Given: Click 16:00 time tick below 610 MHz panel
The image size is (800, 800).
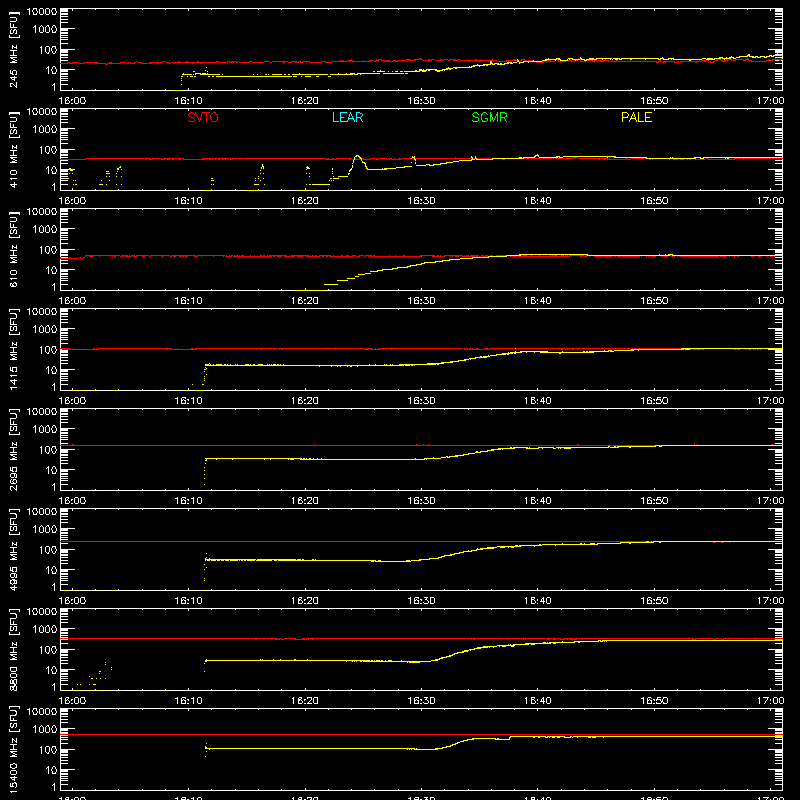Looking at the screenshot, I should (x=72, y=301).
